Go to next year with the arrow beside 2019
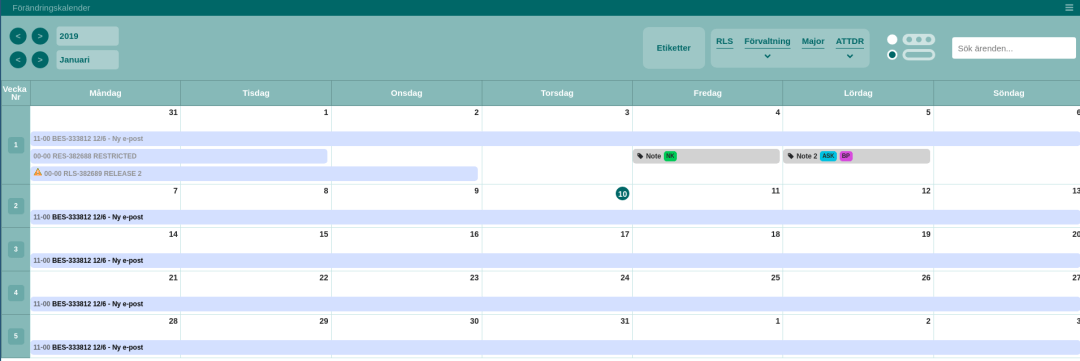Image resolution: width=1080 pixels, height=361 pixels. [x=40, y=36]
